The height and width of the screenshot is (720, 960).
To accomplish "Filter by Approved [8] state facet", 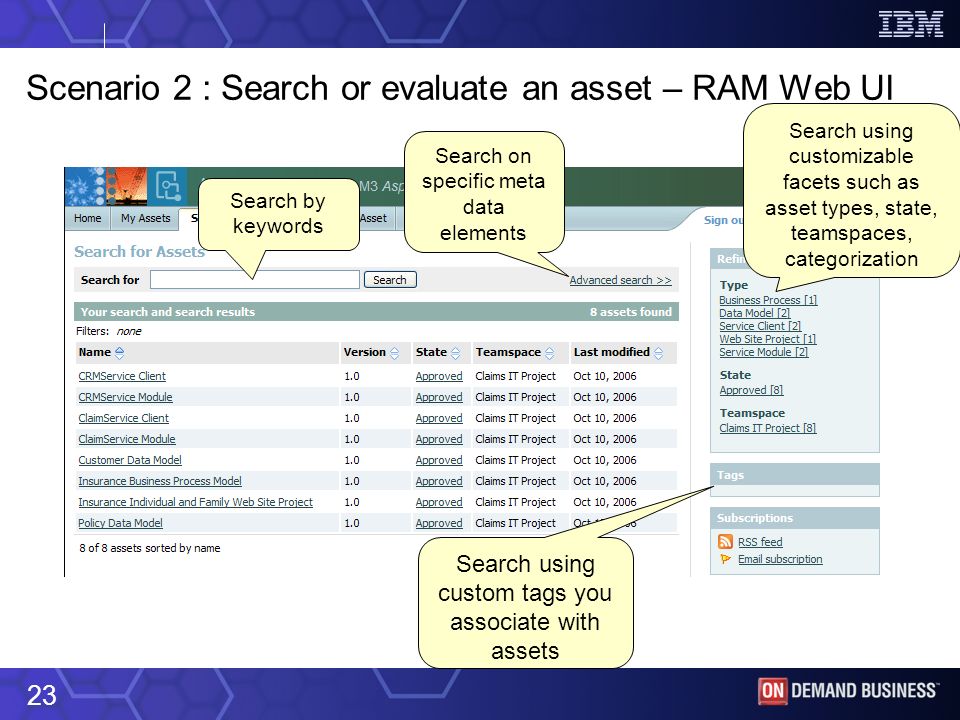I will click(x=751, y=390).
